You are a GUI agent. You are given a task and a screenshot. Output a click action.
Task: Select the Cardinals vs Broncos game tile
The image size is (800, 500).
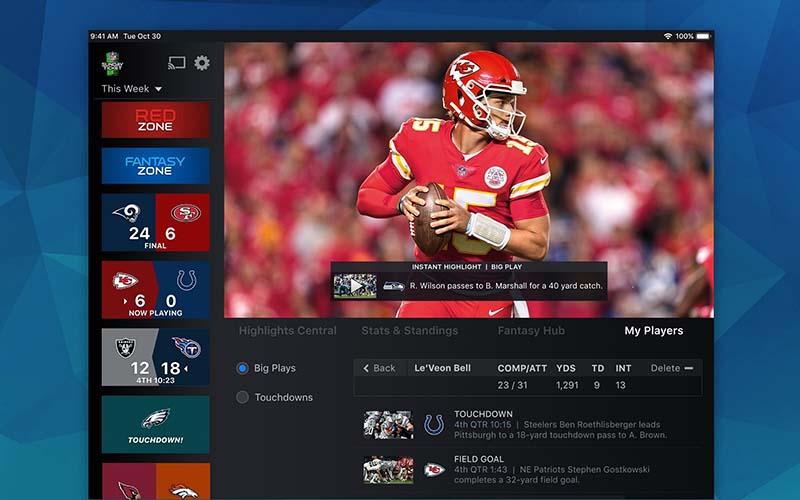tap(156, 482)
